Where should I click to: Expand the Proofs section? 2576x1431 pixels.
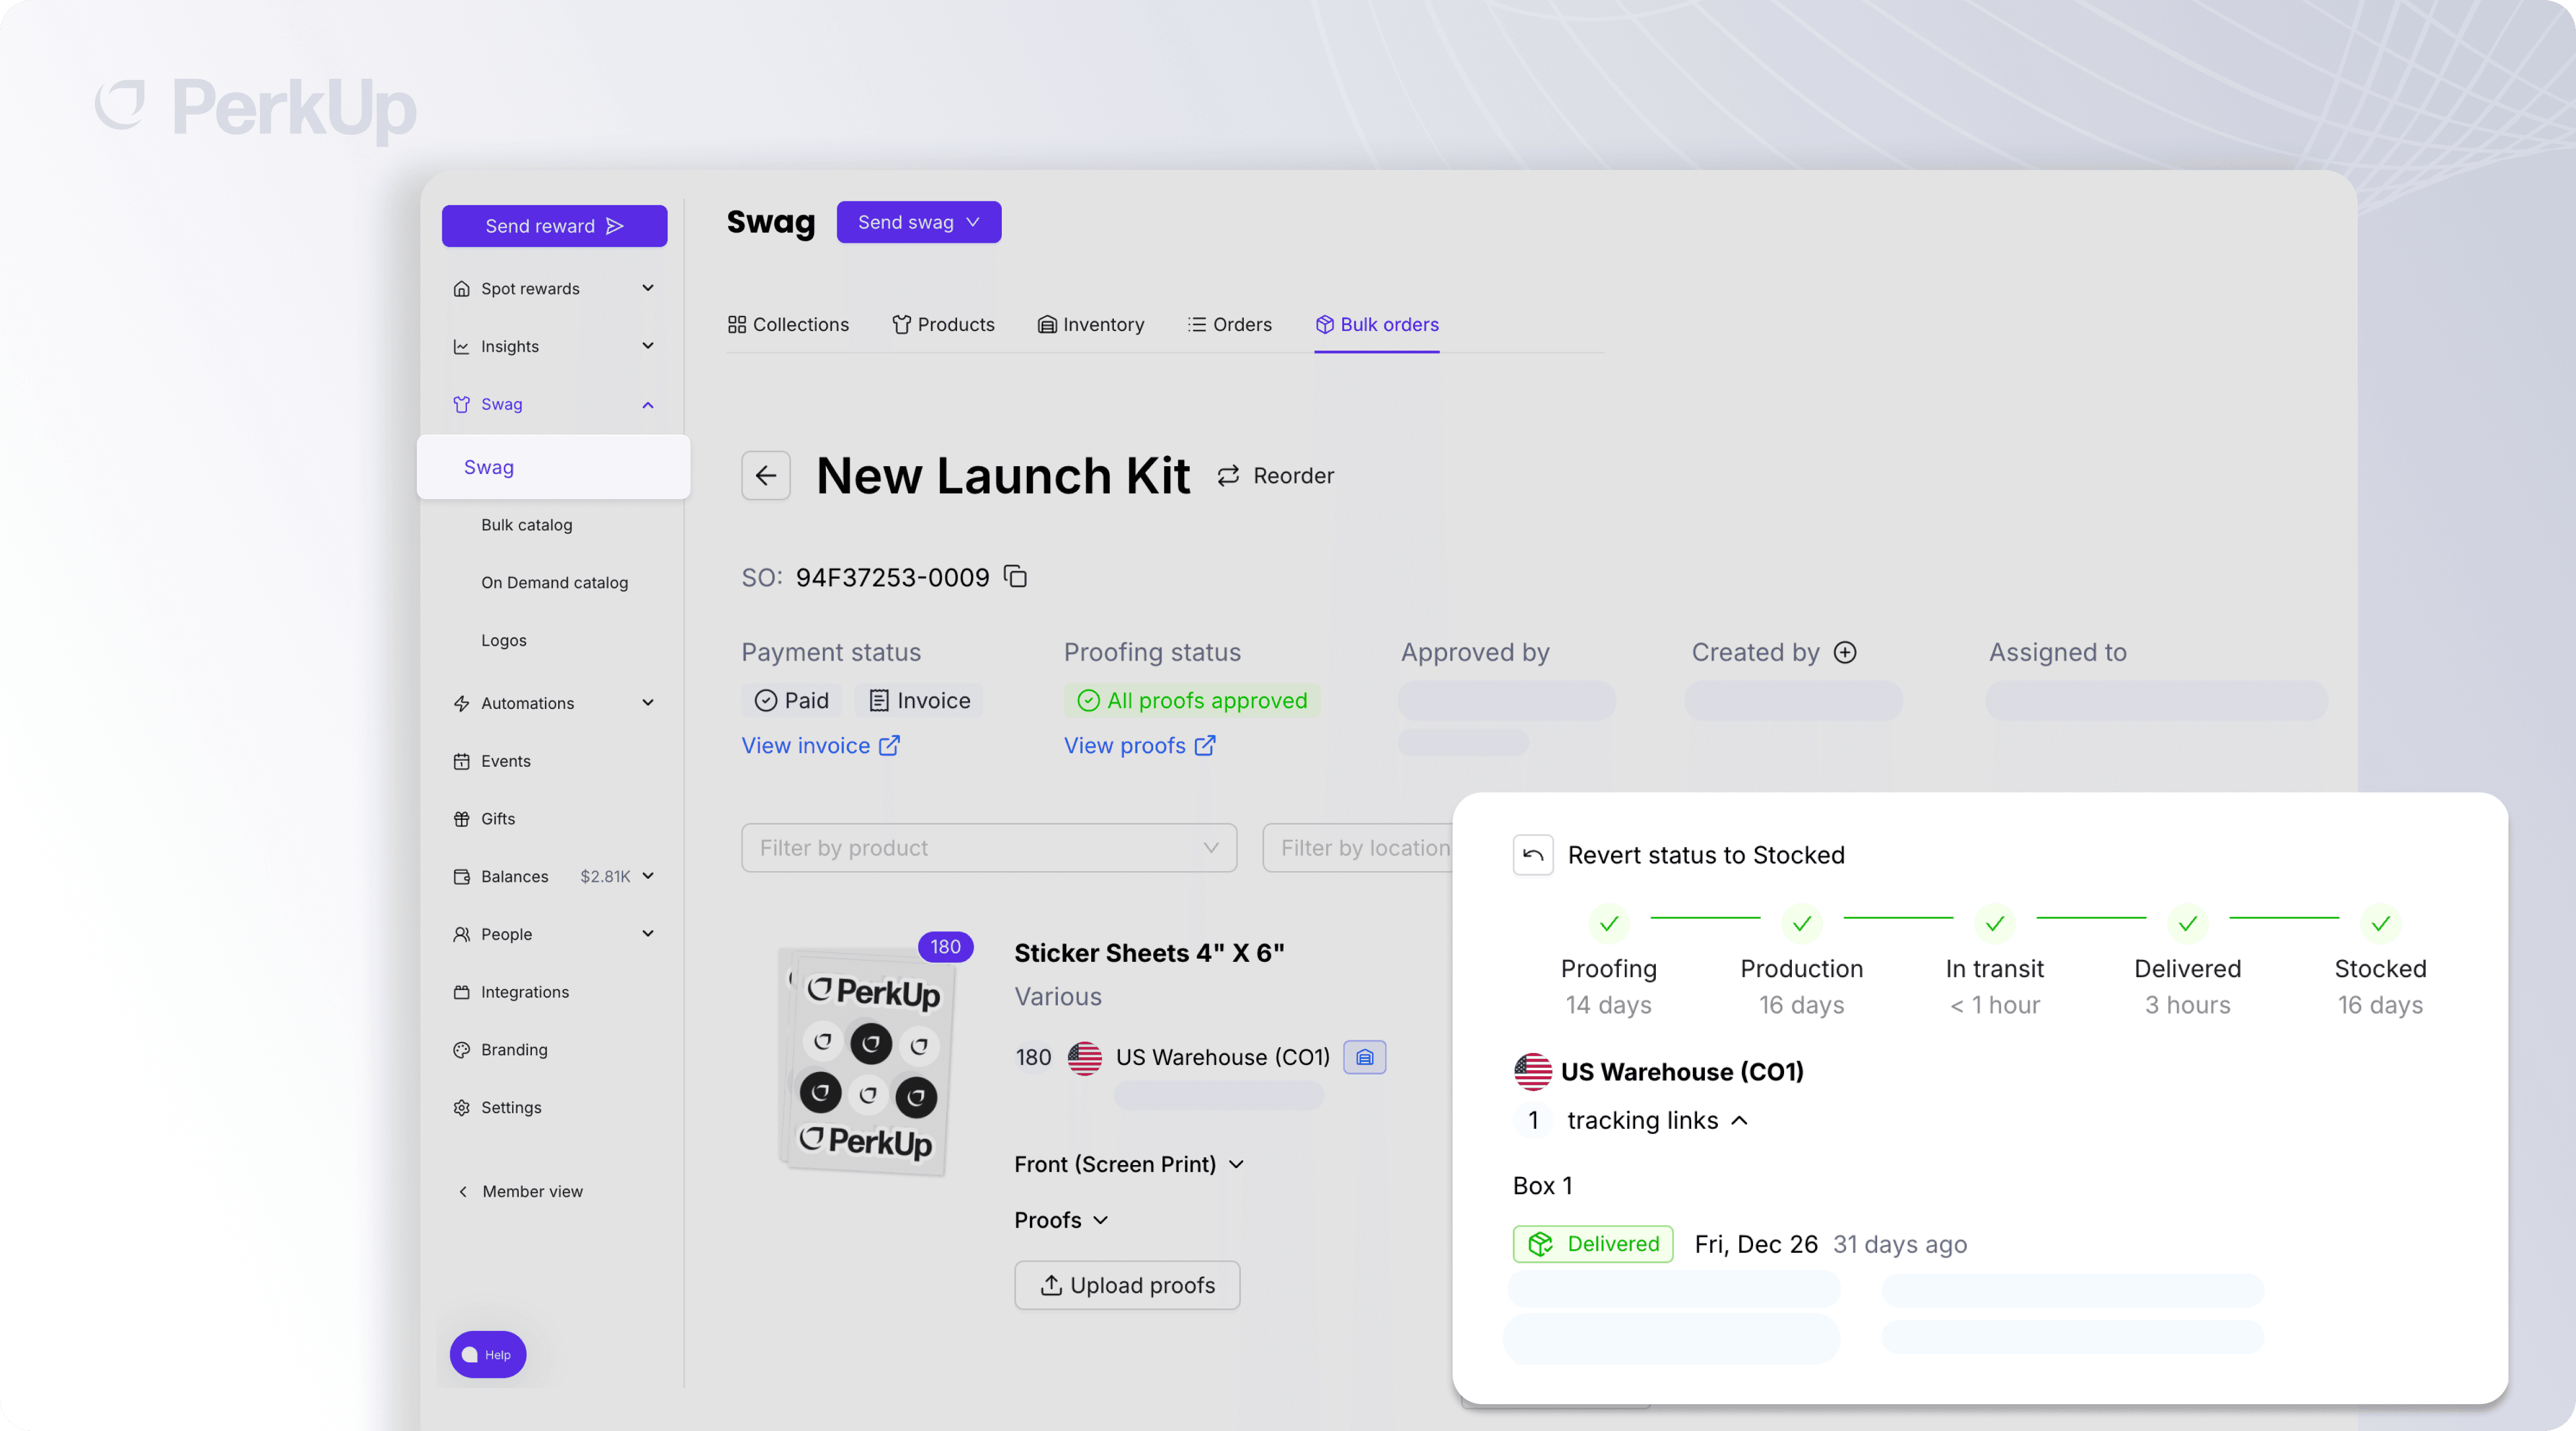(1061, 1220)
